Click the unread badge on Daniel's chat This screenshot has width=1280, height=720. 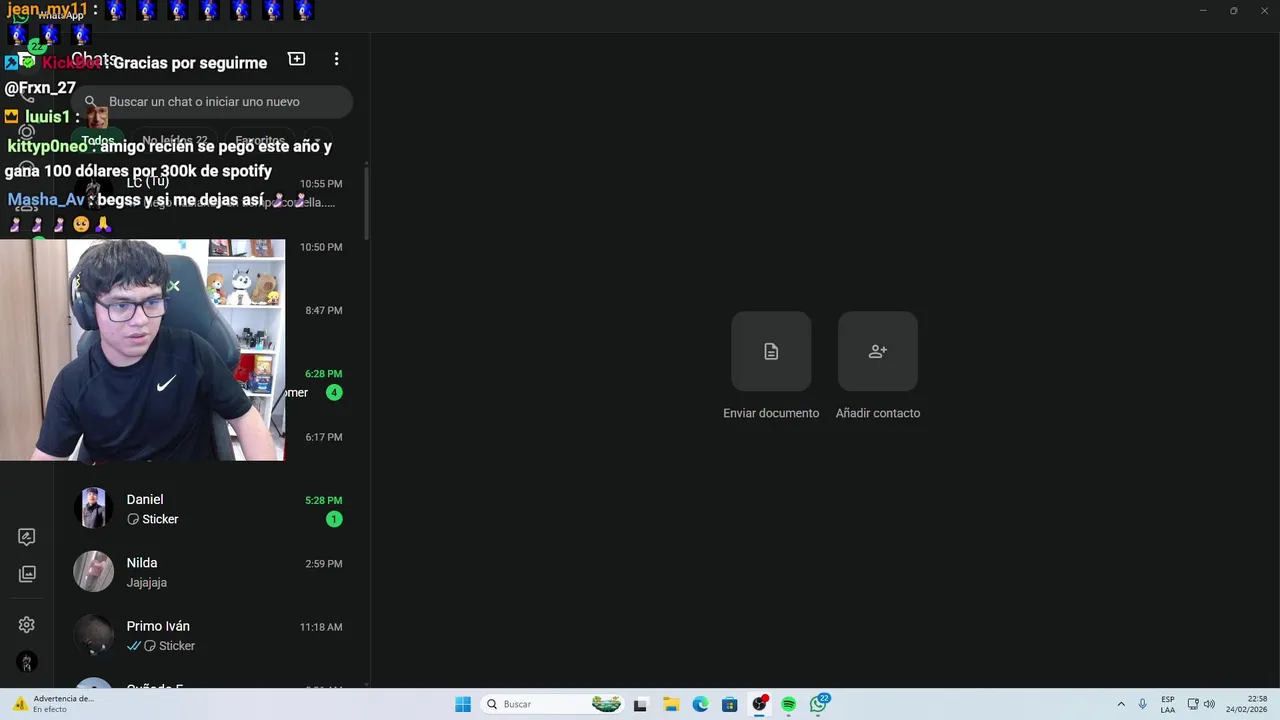point(334,519)
